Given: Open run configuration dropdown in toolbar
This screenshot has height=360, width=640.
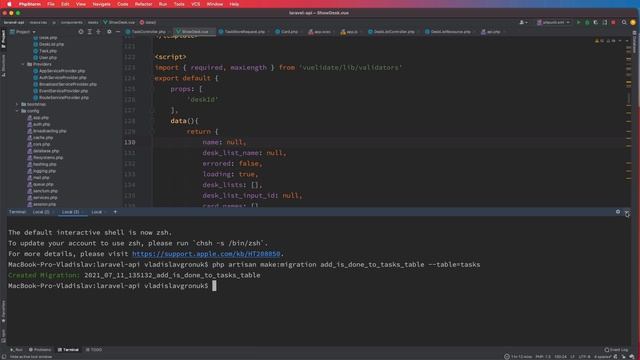Looking at the screenshot, I should click(x=553, y=22).
